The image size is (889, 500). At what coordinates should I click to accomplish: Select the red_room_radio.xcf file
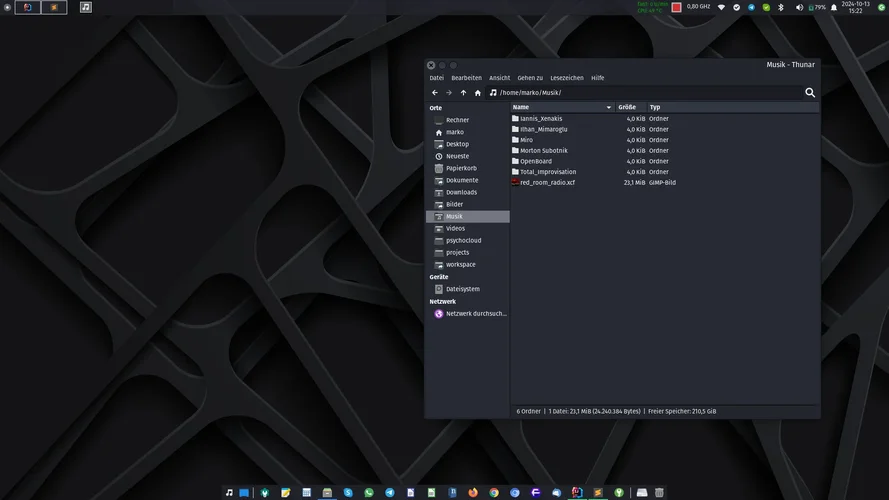click(547, 183)
